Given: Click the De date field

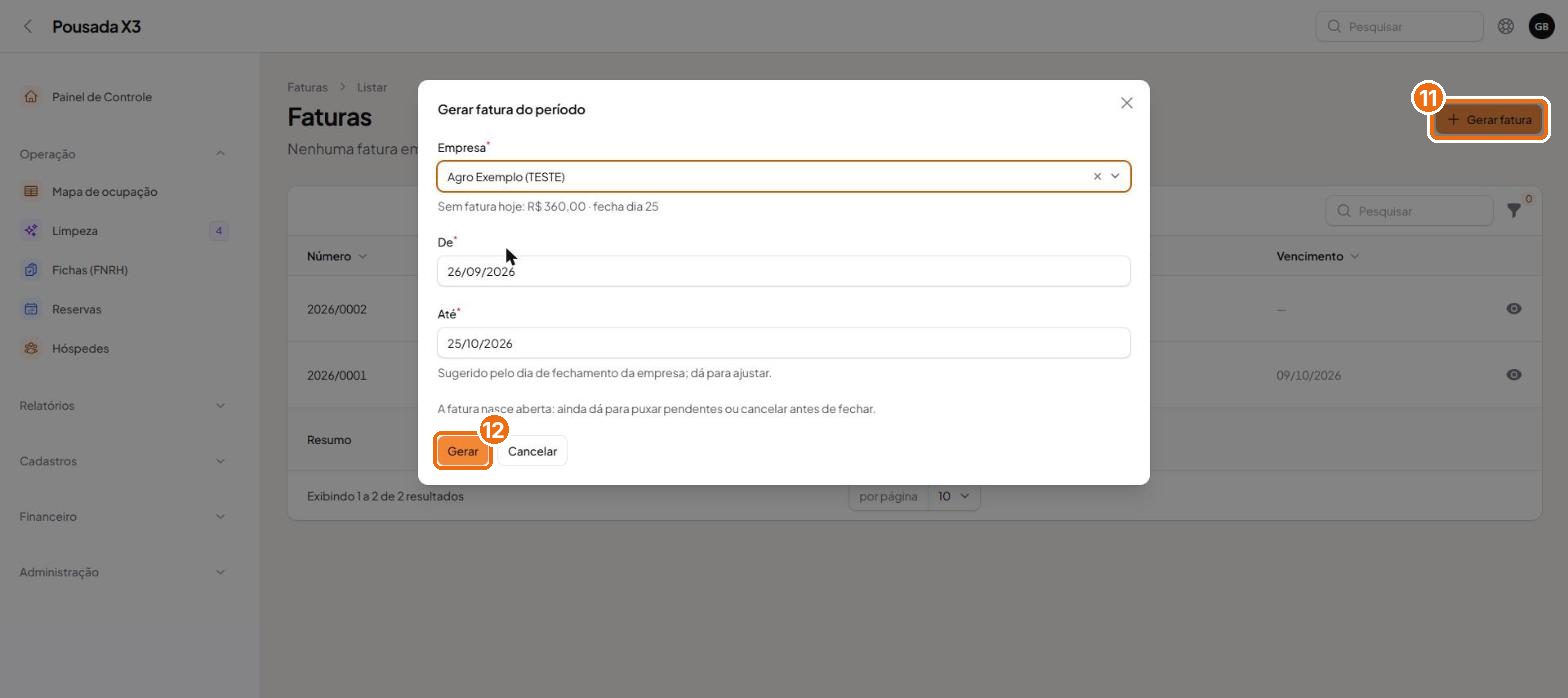Looking at the screenshot, I should [x=784, y=272].
